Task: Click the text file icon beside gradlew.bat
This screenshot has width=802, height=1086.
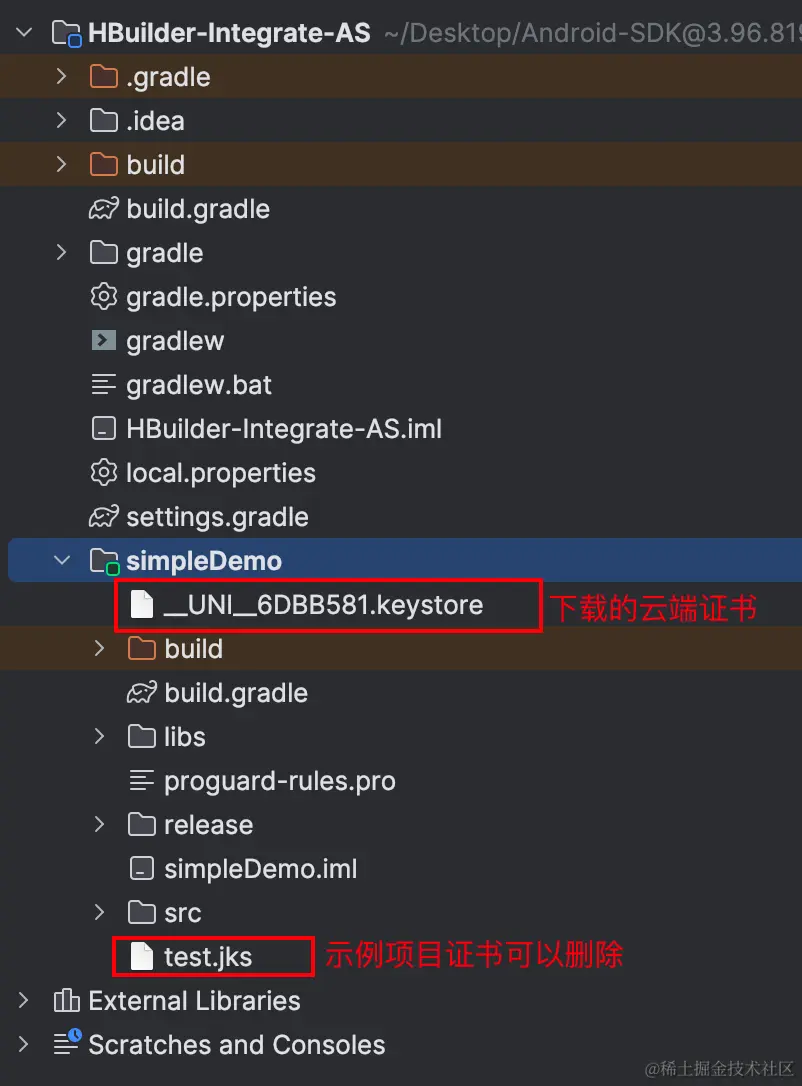Action: coord(104,385)
